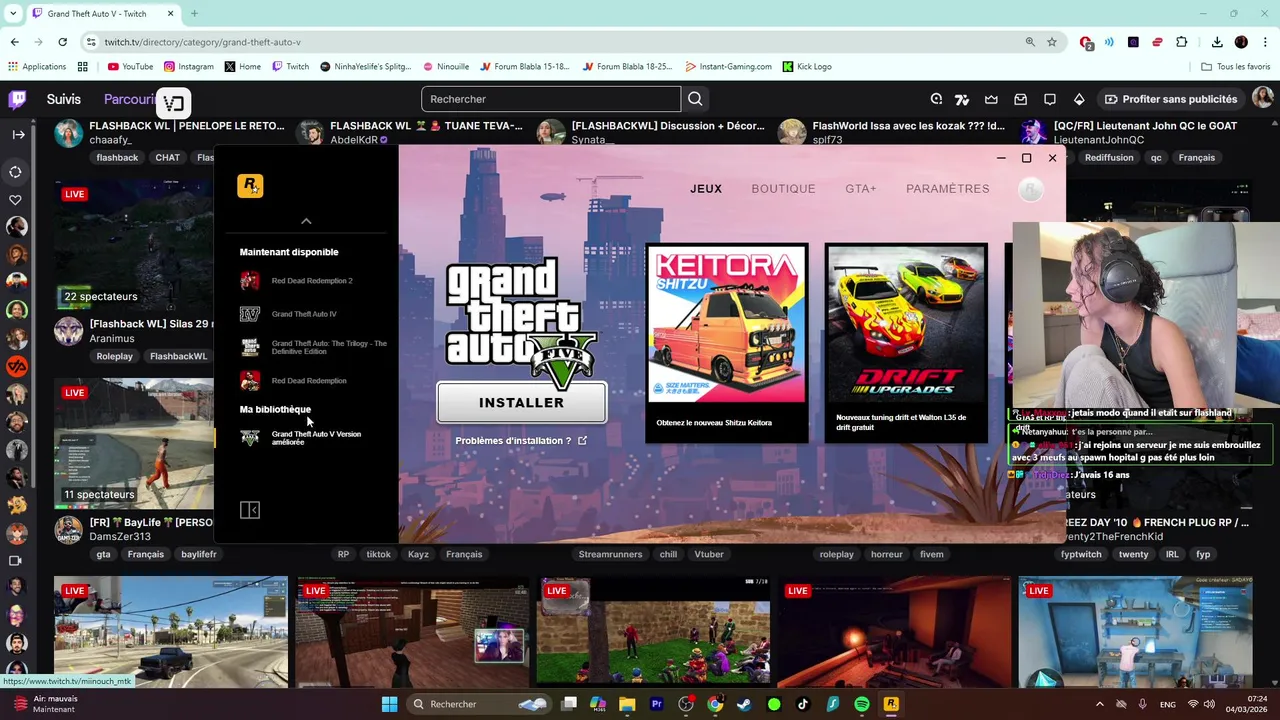This screenshot has width=1280, height=720.
Task: Select the flashback tag under chaaafy_ stream
Action: (117, 158)
